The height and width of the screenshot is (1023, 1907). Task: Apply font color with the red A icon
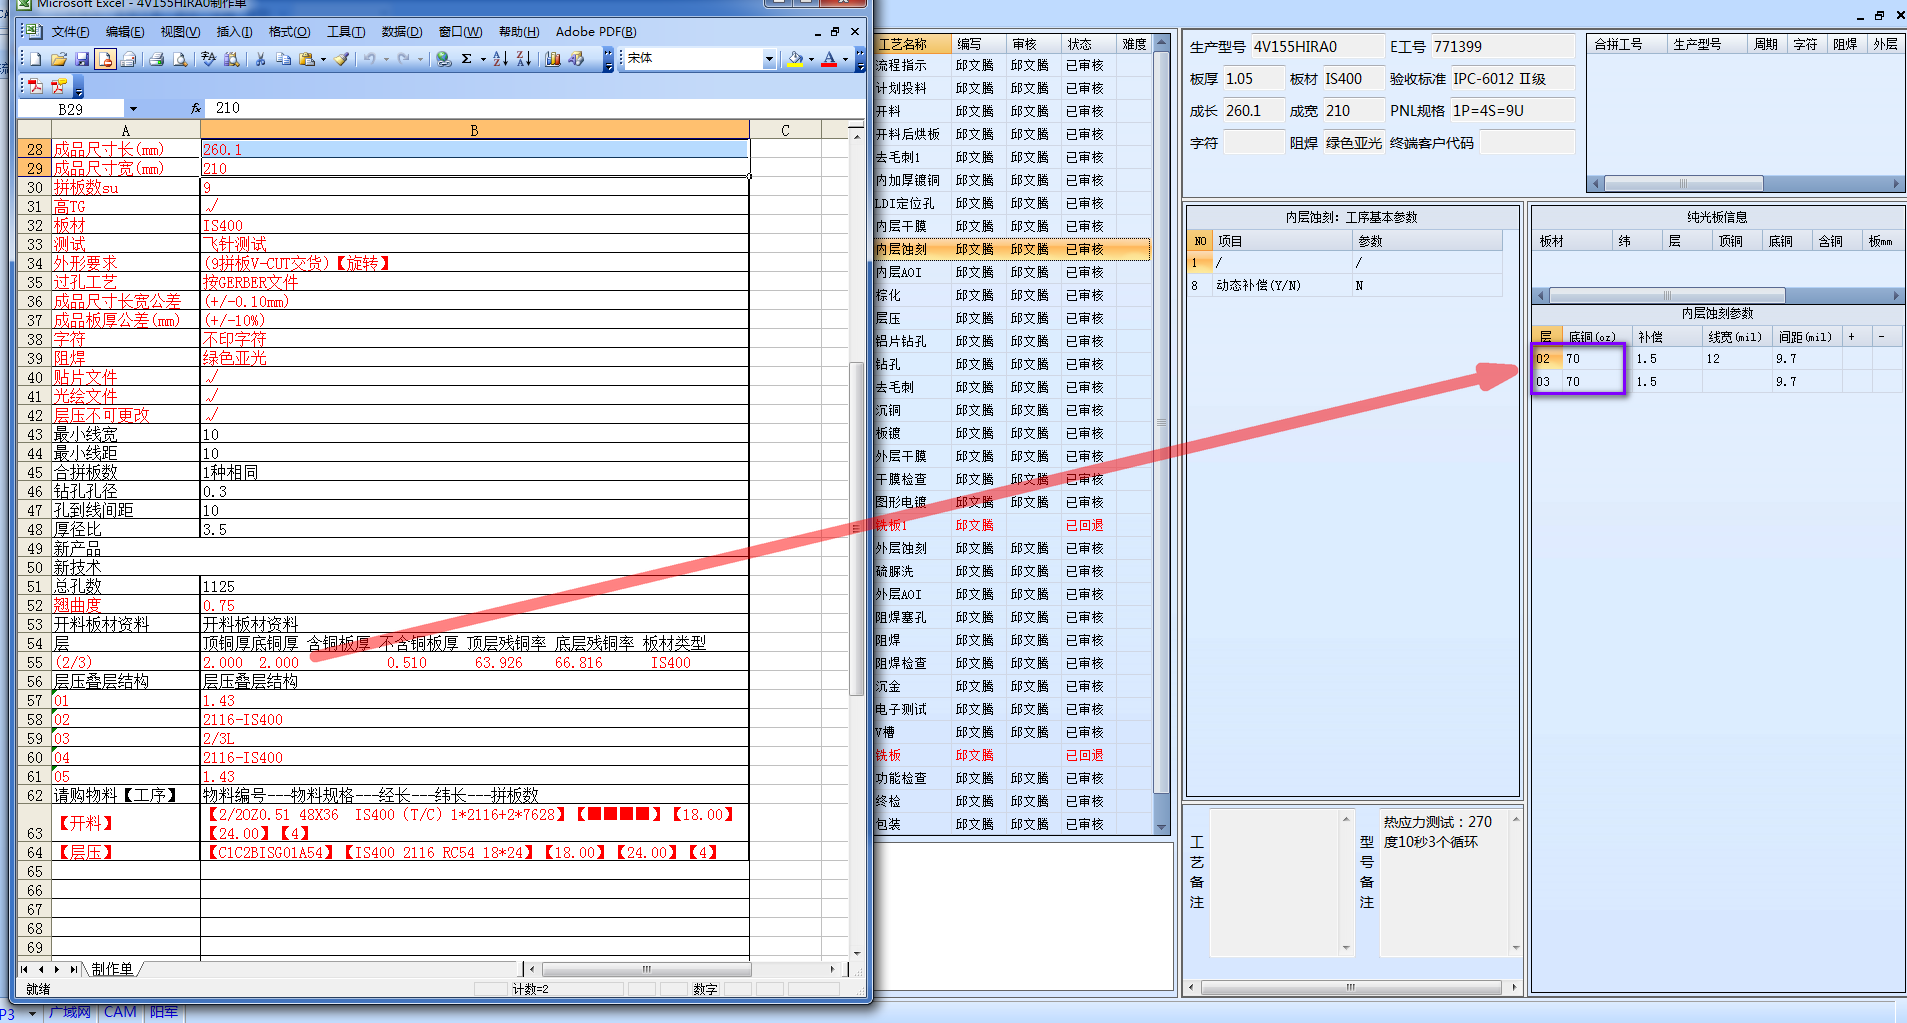(829, 59)
